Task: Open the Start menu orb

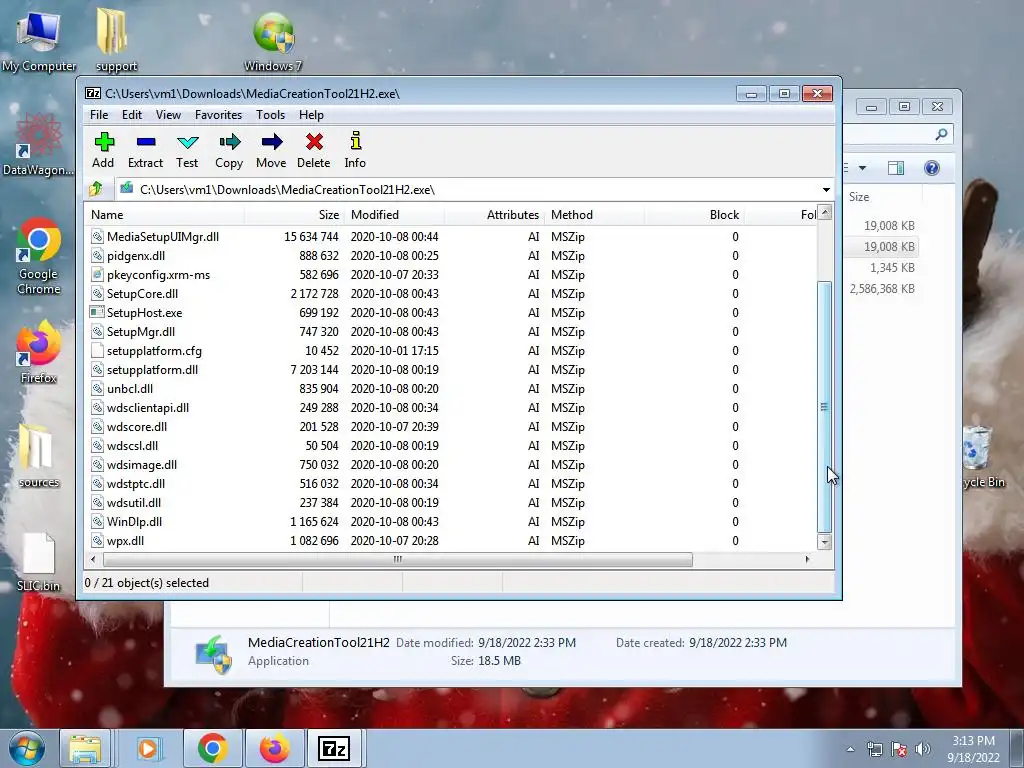Action: tap(26, 748)
